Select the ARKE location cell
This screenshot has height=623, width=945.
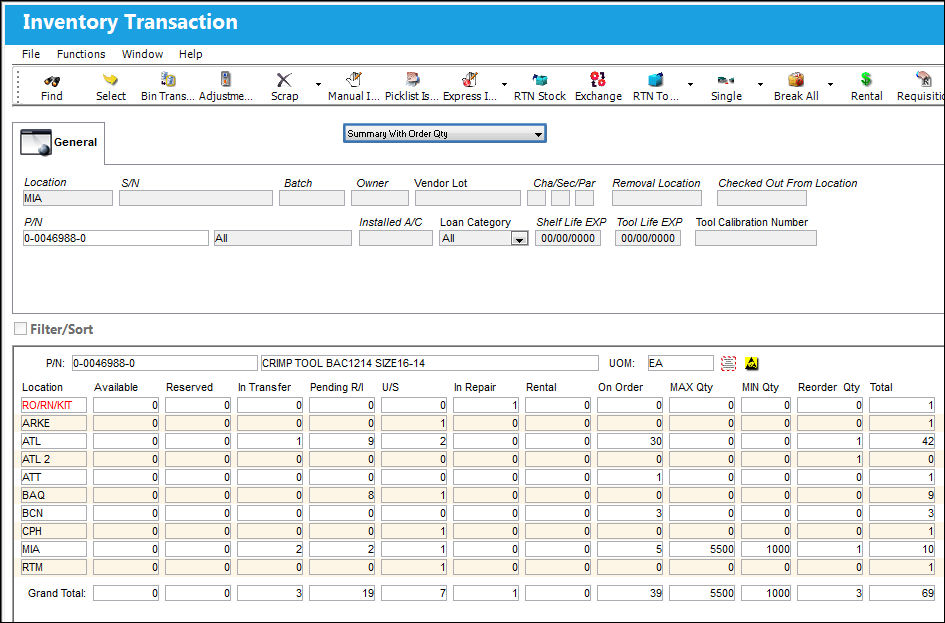54,424
